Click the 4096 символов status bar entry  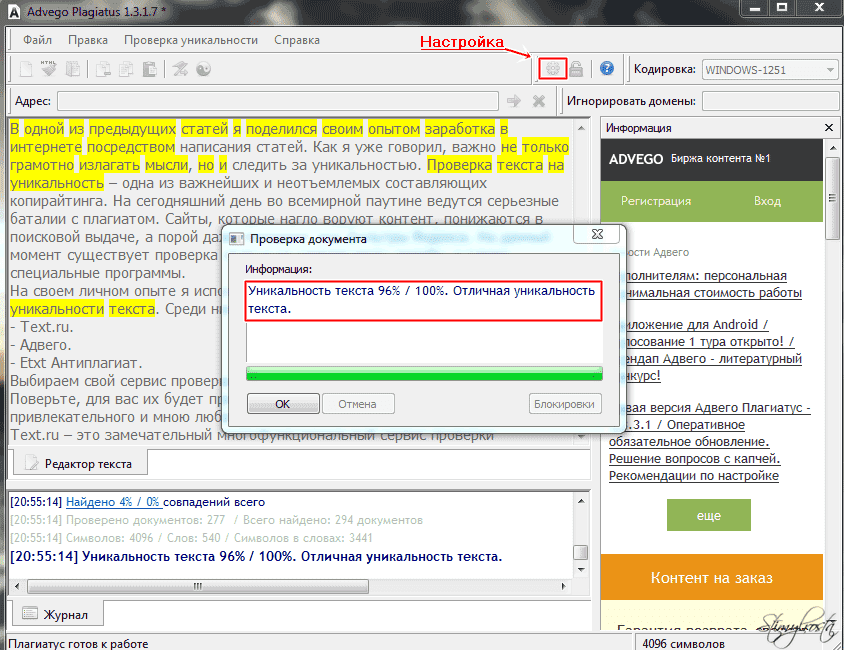683,643
